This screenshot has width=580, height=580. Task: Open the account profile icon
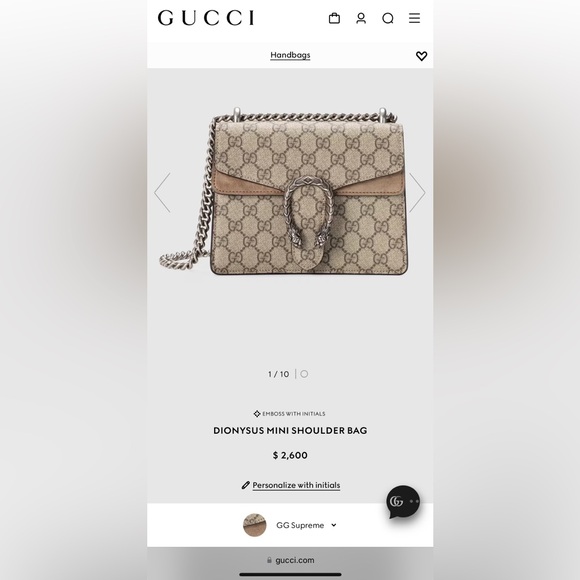[361, 18]
